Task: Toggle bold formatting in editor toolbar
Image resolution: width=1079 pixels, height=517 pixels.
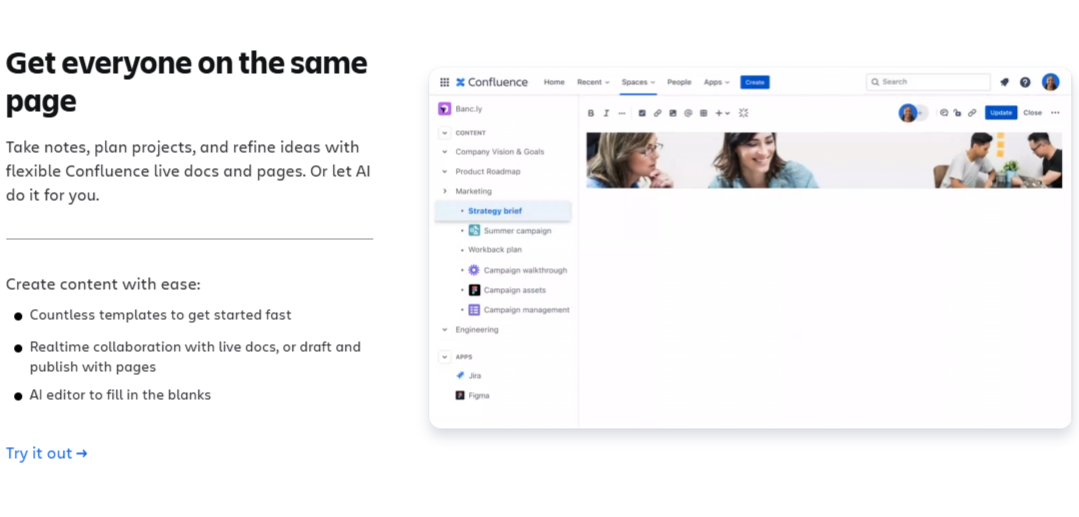Action: pos(591,113)
